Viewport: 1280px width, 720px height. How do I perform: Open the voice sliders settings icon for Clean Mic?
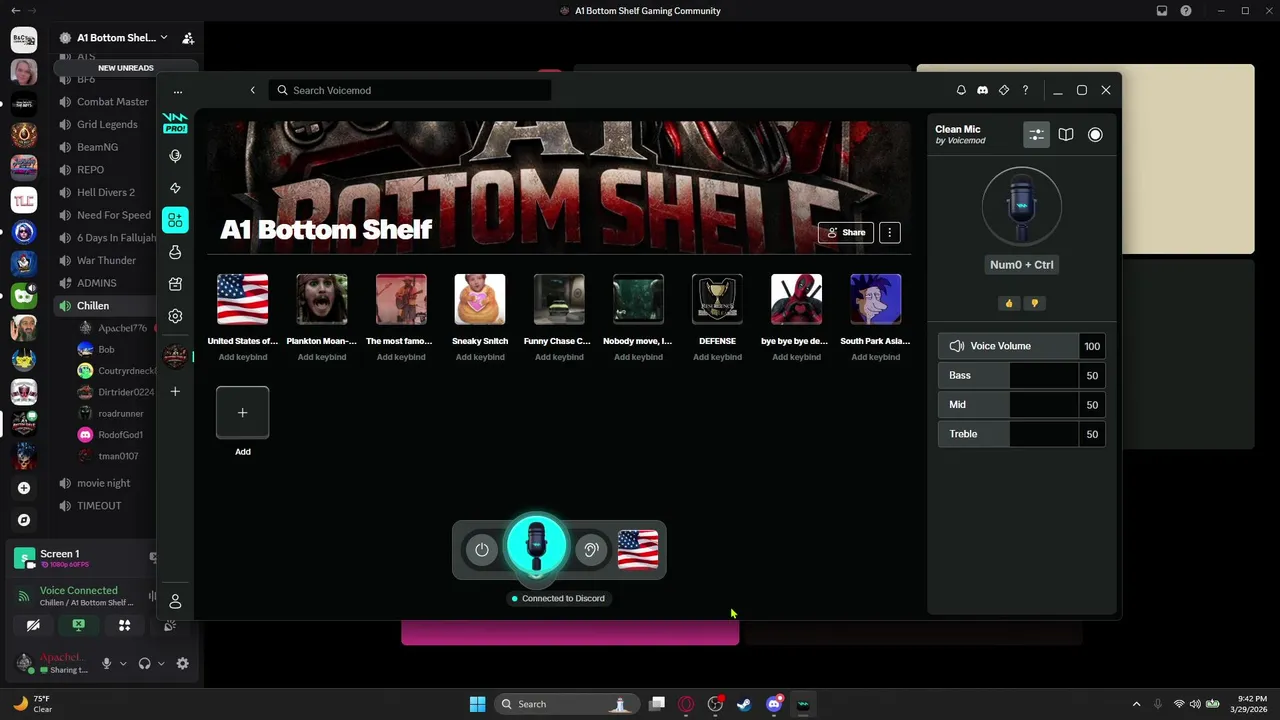1036,134
